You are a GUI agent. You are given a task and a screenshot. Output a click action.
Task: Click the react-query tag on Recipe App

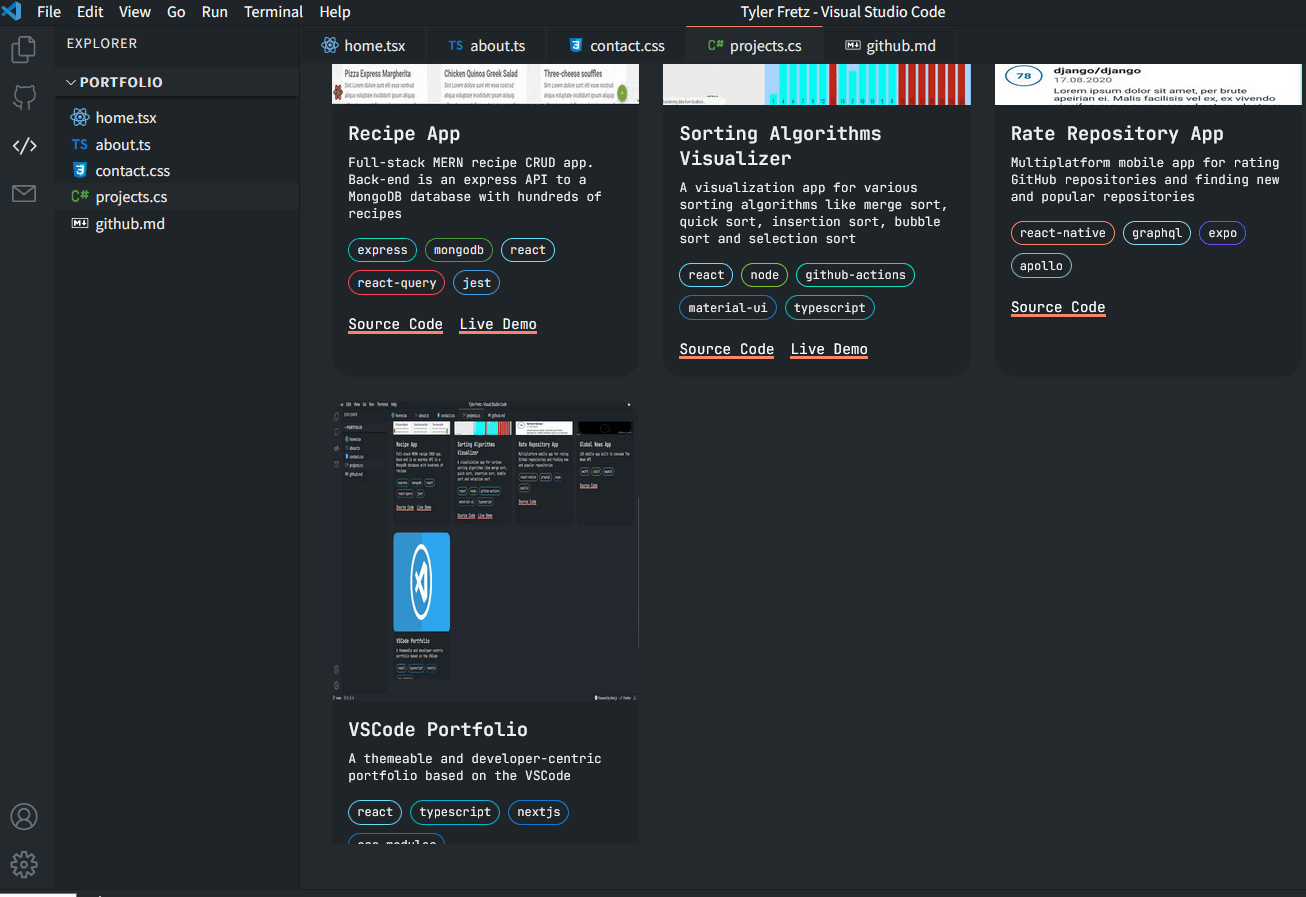click(x=396, y=282)
